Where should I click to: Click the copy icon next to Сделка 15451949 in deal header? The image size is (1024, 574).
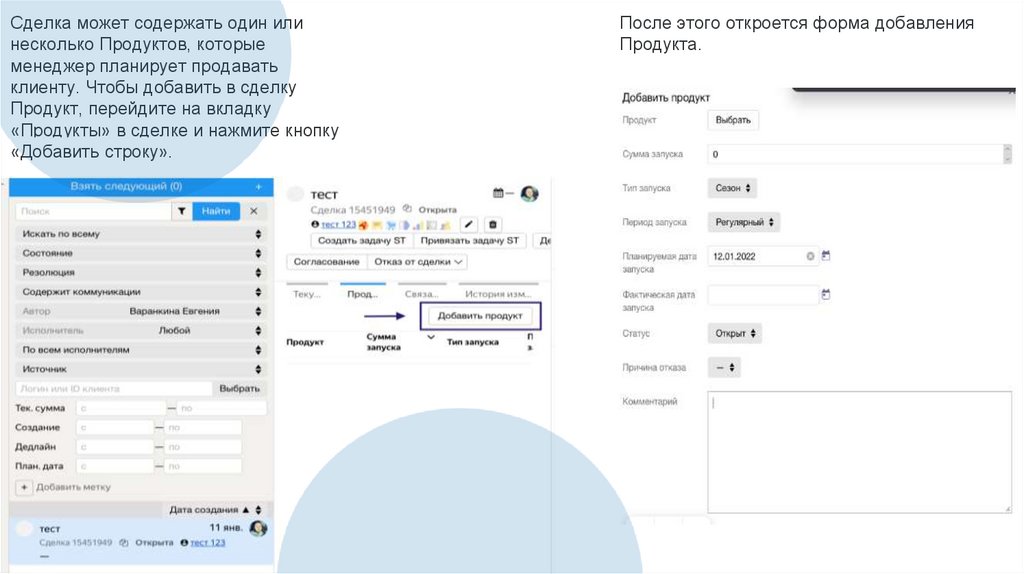point(408,209)
